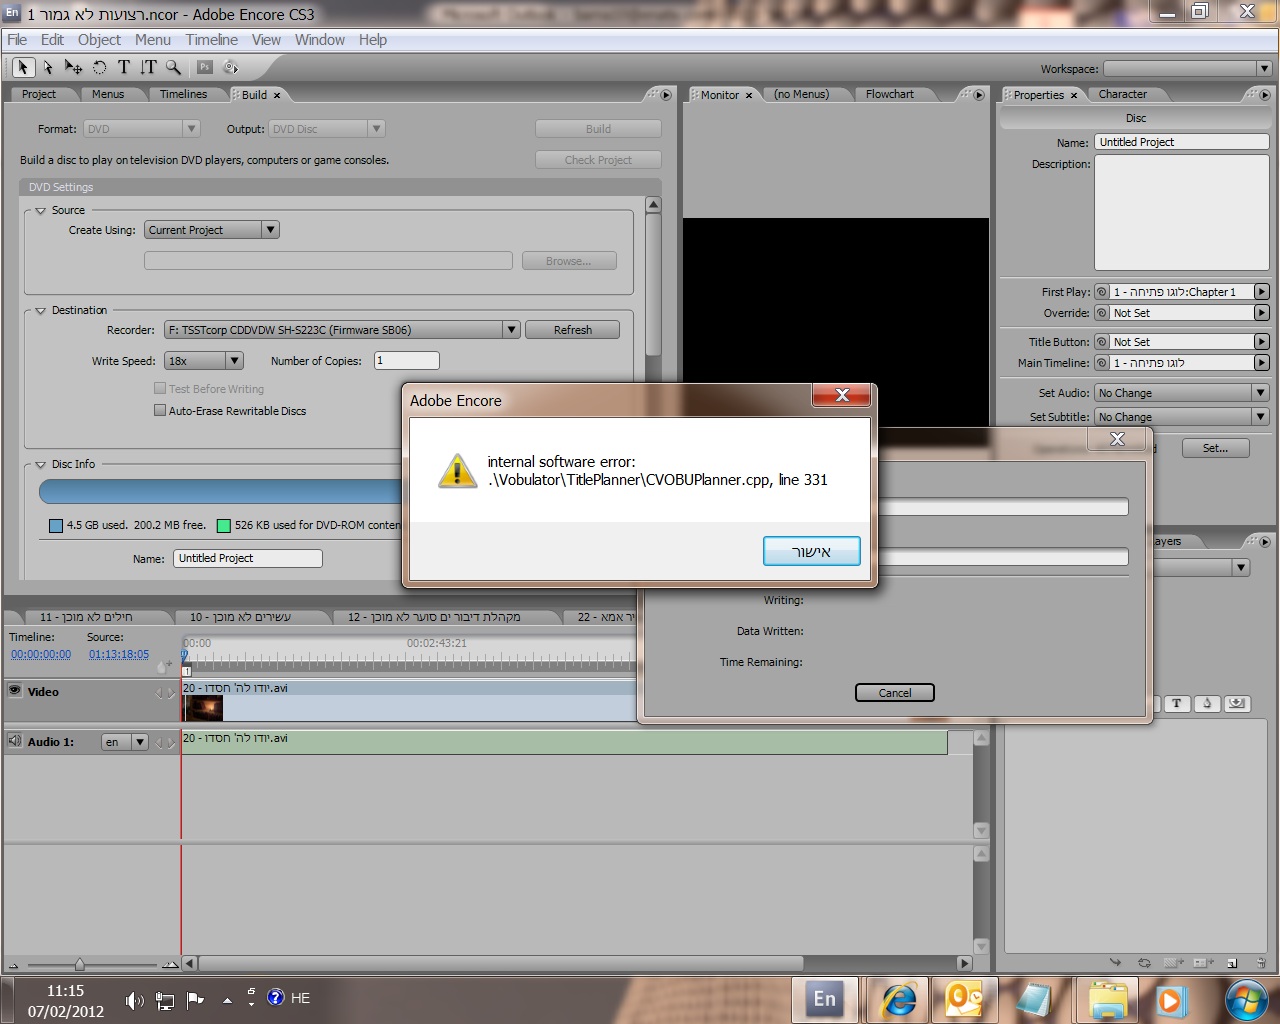Click the Adobe Encore taskbar button
1280x1024 pixels.
pyautogui.click(x=825, y=999)
